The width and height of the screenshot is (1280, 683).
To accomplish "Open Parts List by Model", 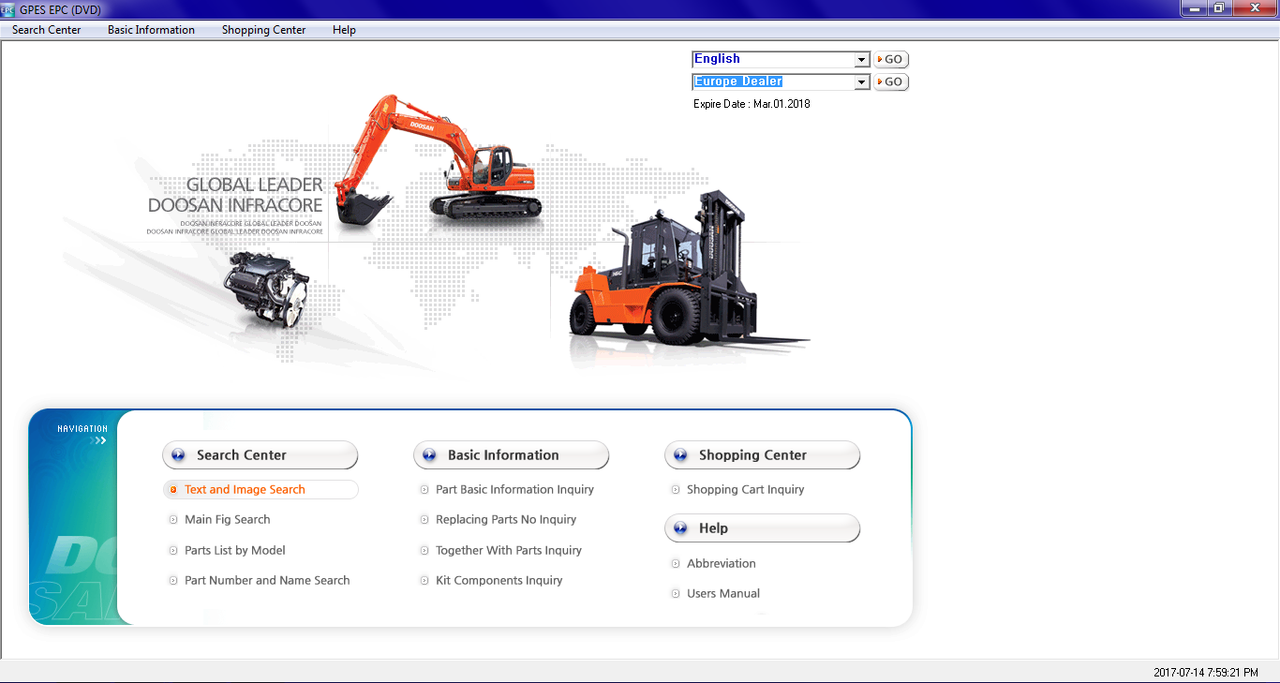I will pos(235,551).
